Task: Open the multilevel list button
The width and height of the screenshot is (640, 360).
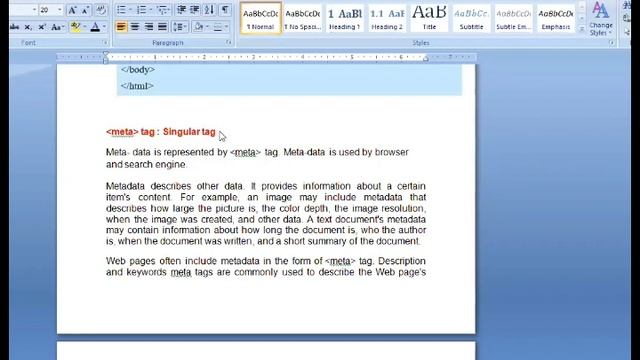Action: 162,10
